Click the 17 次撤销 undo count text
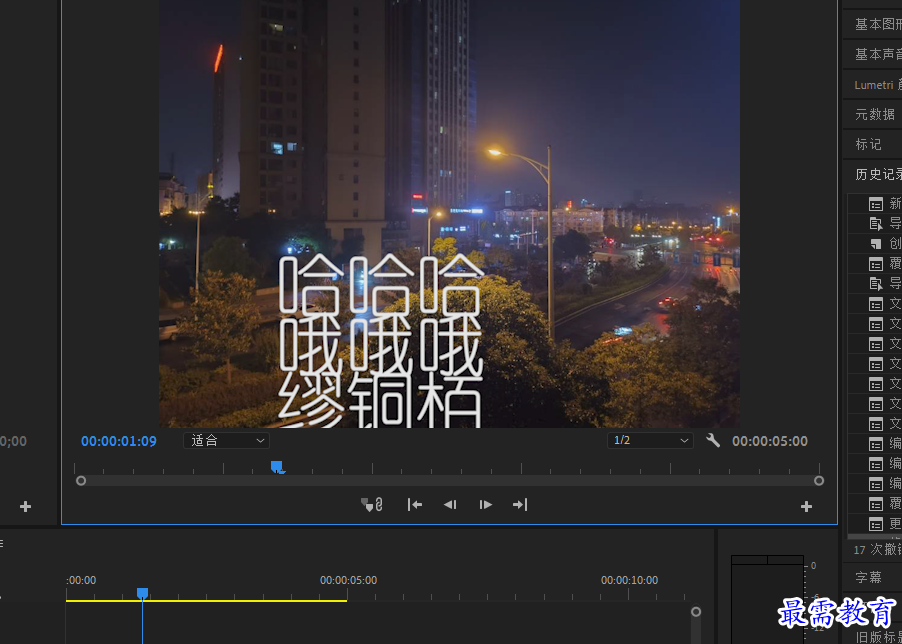Viewport: 902px width, 644px height. tap(877, 550)
